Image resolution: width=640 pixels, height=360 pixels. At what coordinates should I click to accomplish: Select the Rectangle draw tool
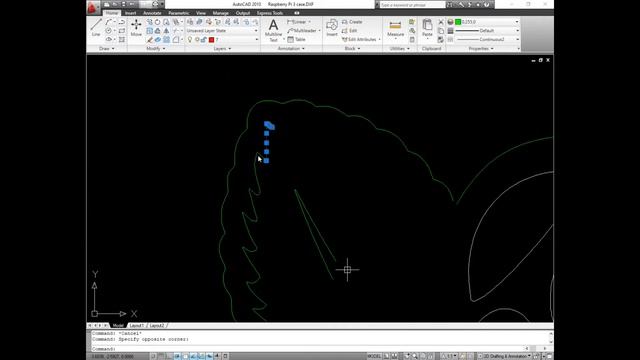(122, 31)
